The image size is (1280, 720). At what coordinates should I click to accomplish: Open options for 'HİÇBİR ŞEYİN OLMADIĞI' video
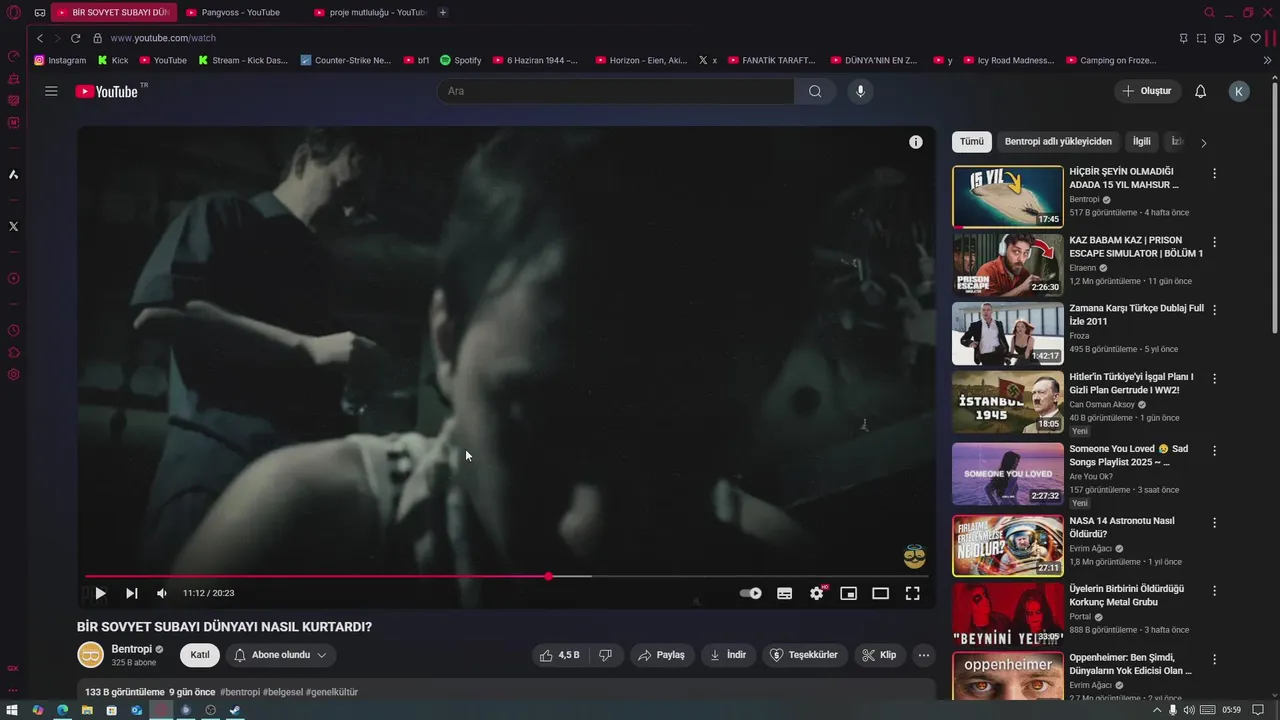(x=1214, y=173)
